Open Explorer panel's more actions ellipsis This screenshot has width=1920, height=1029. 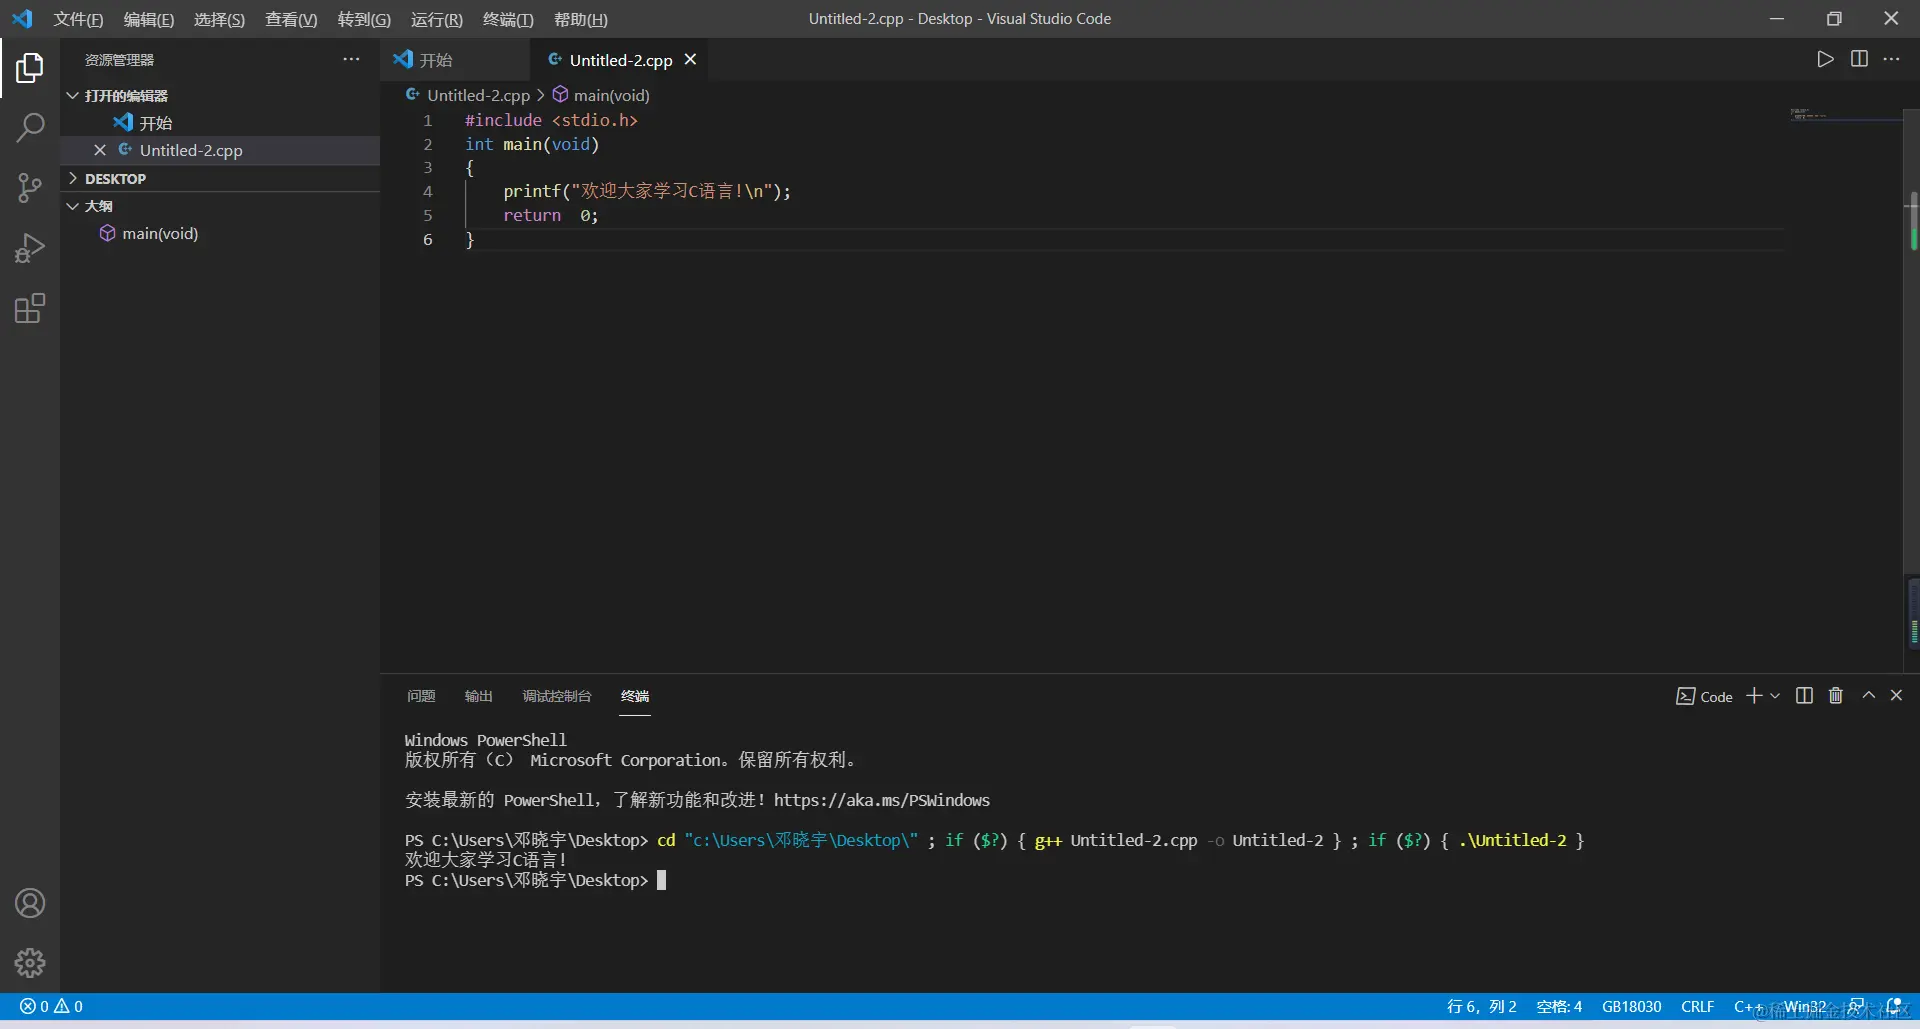[x=351, y=59]
